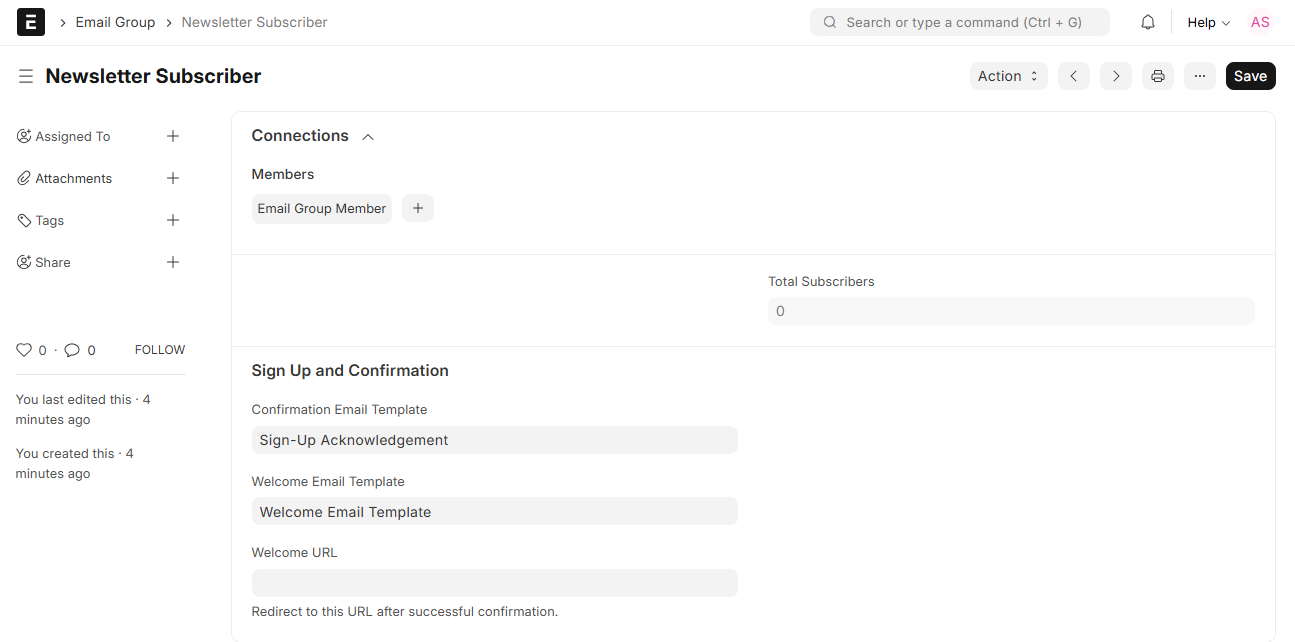Open the Confirmation Email Template selector

(x=494, y=440)
